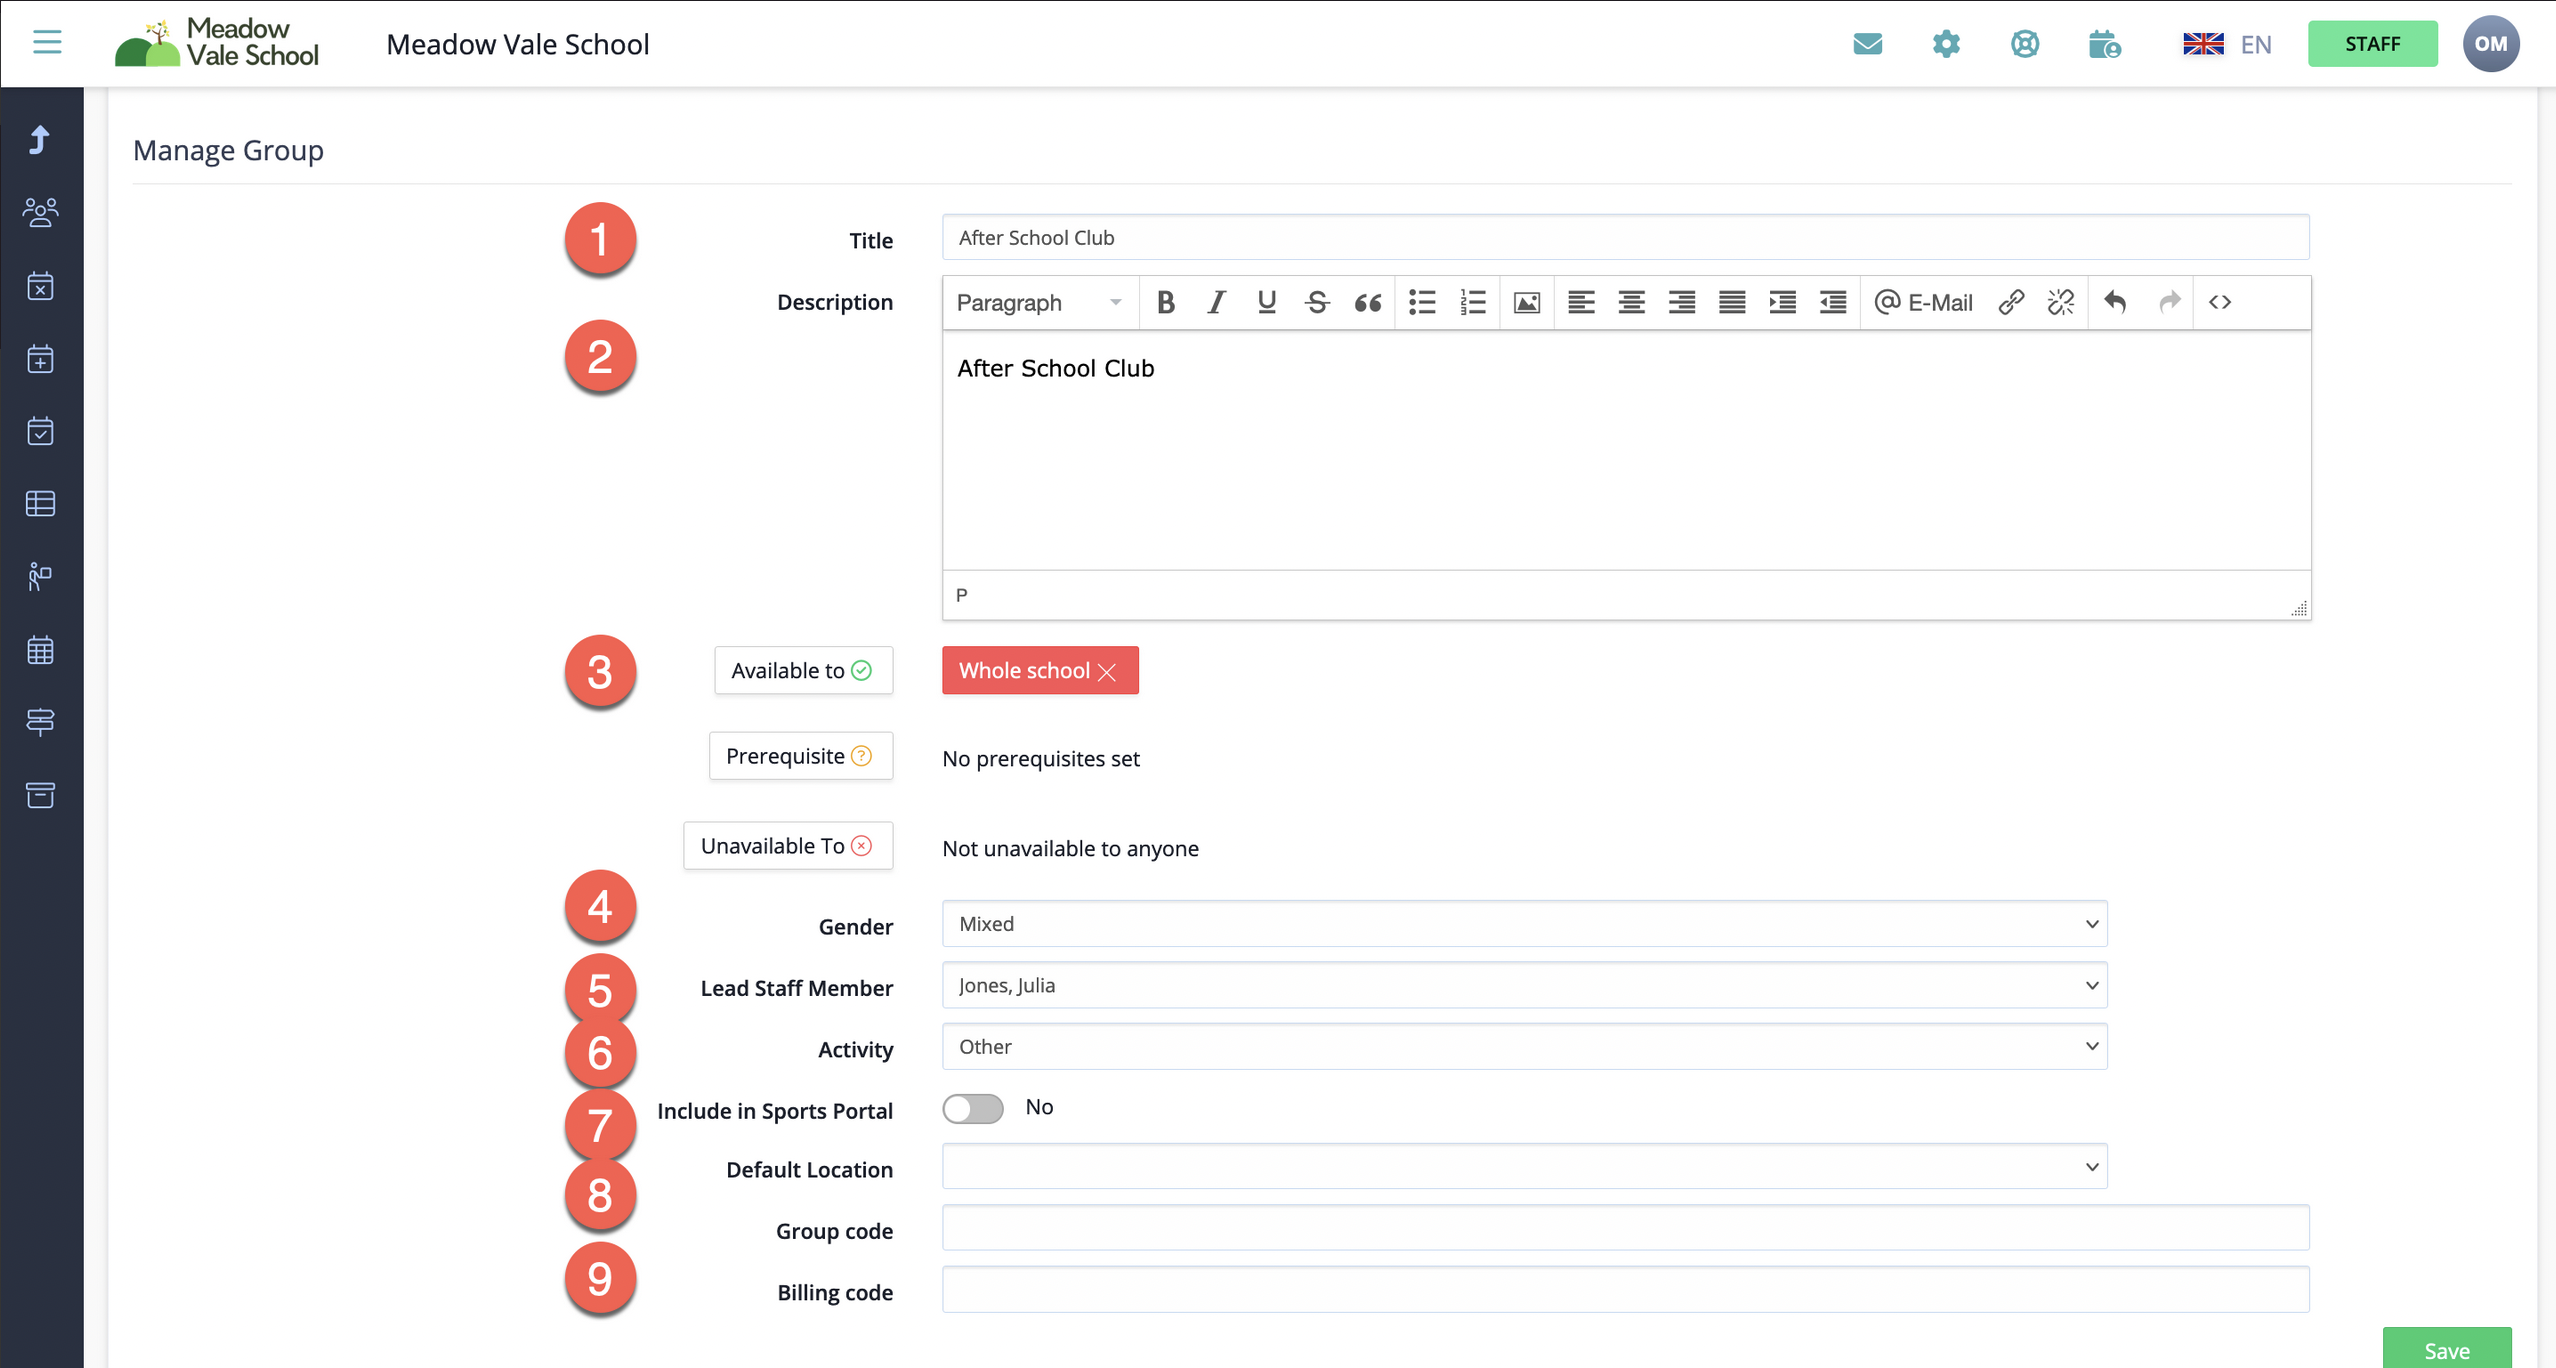Screen dimensions: 2556x1368
Task: Insert an image via editor toolbar
Action: coord(1526,302)
